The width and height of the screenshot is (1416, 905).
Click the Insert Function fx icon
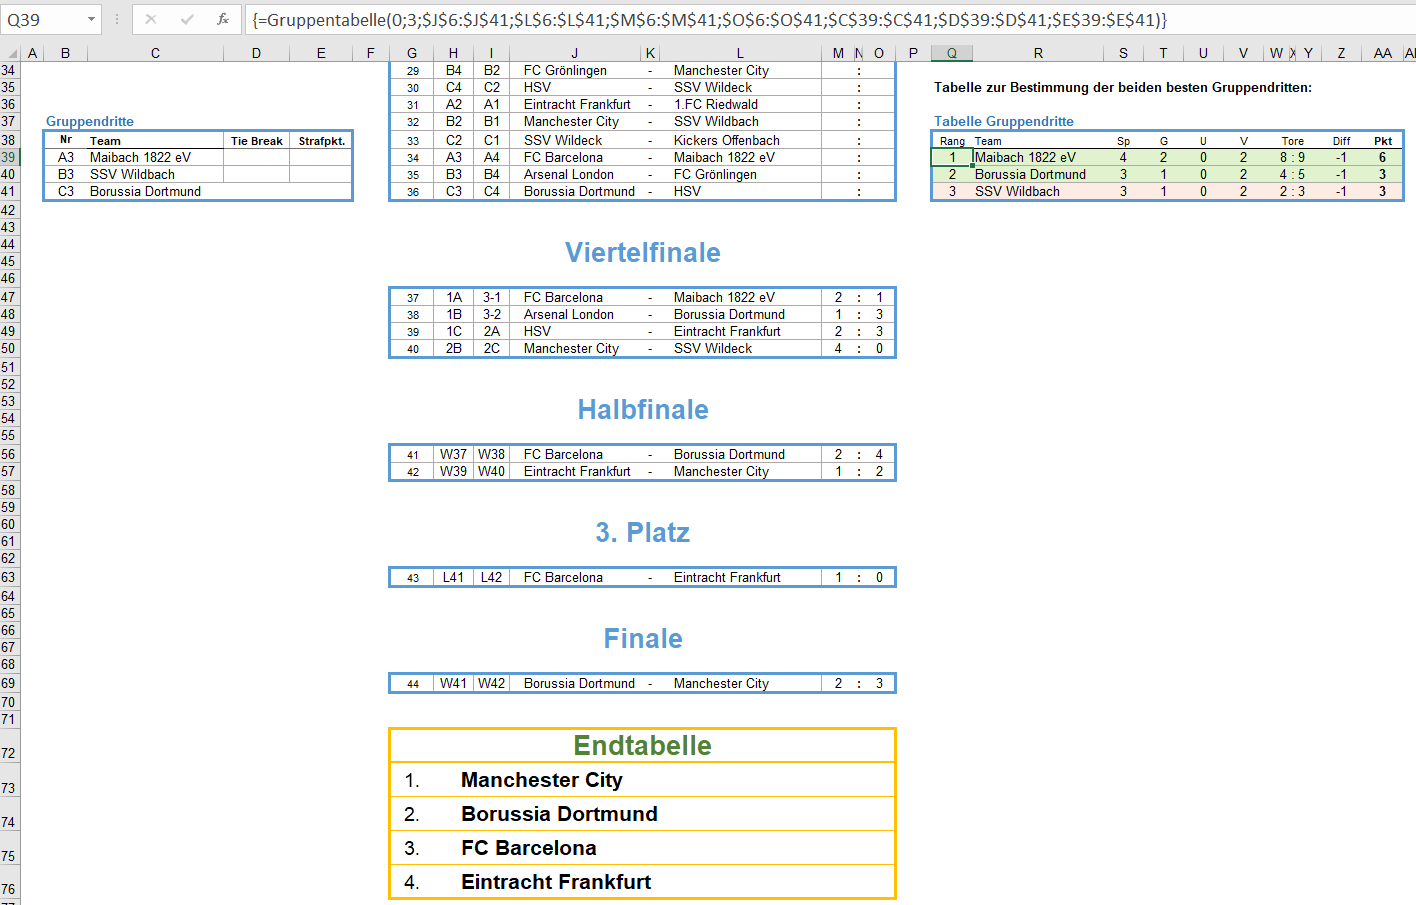222,19
